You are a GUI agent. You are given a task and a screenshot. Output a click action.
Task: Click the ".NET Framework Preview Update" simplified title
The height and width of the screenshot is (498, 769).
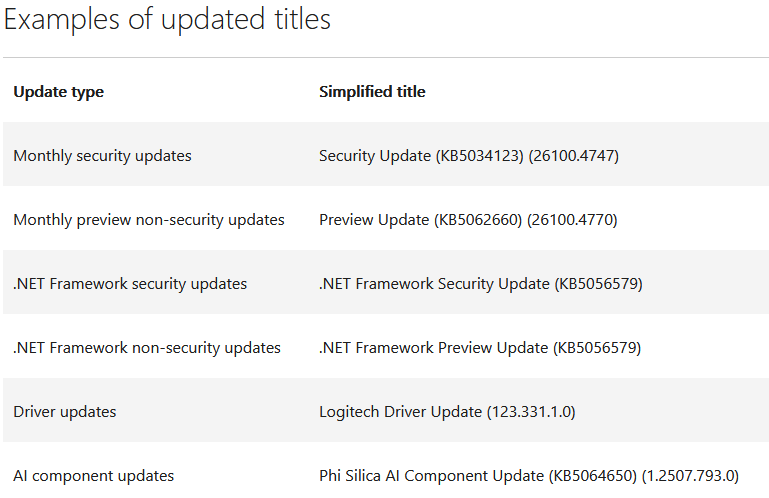(433, 348)
